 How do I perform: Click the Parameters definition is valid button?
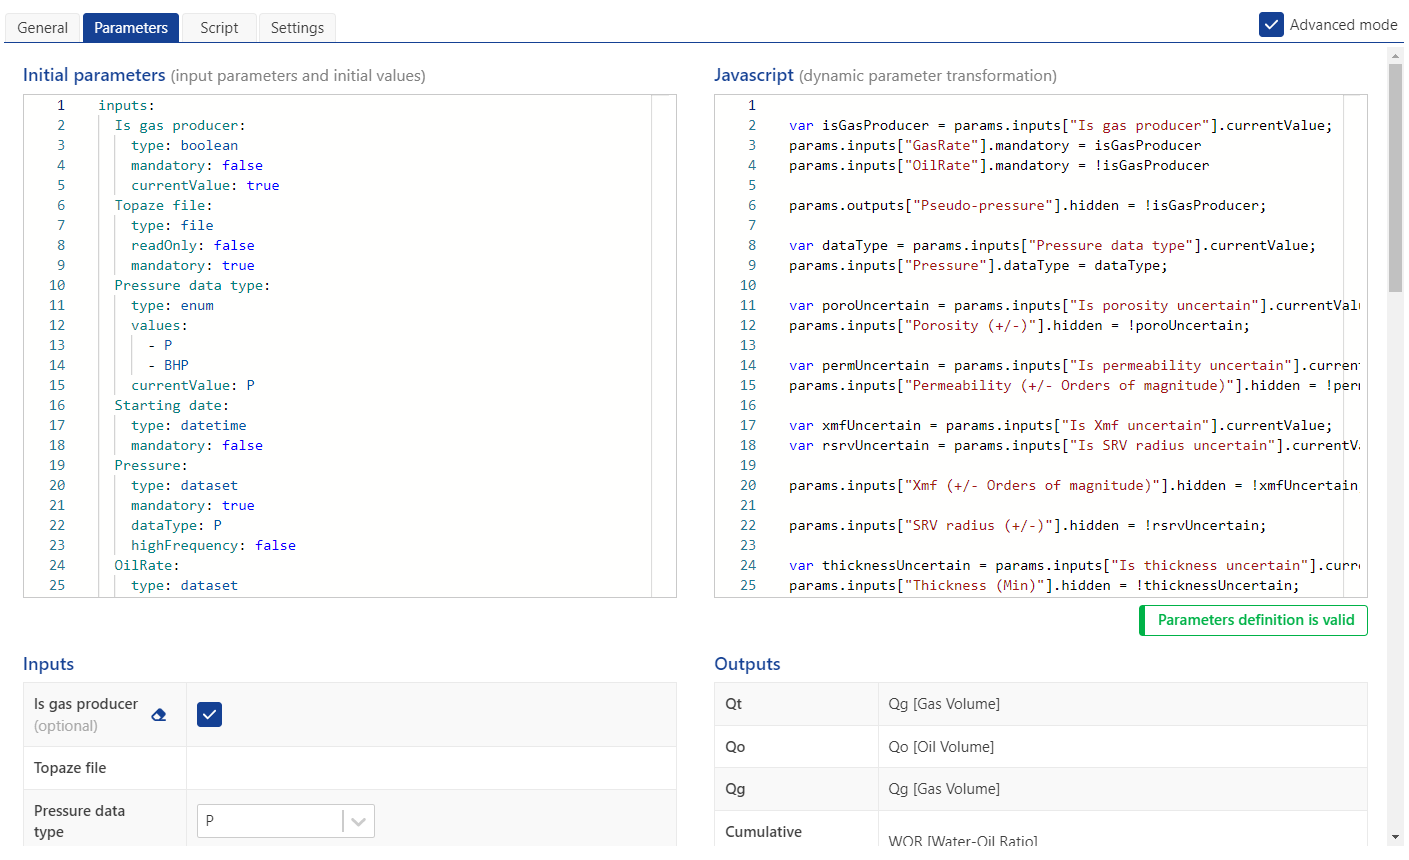(1254, 620)
